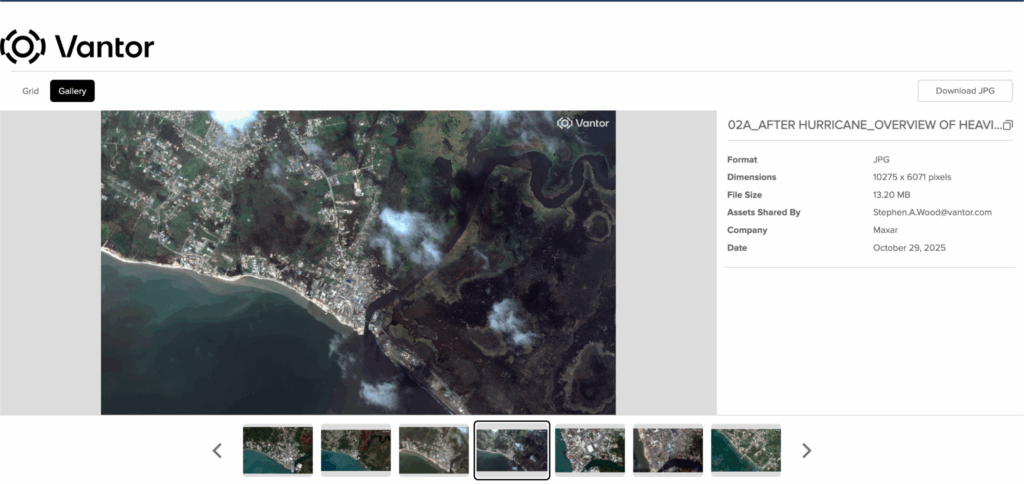Click the Vantor logo in the header
1024x484 pixels.
point(78,47)
